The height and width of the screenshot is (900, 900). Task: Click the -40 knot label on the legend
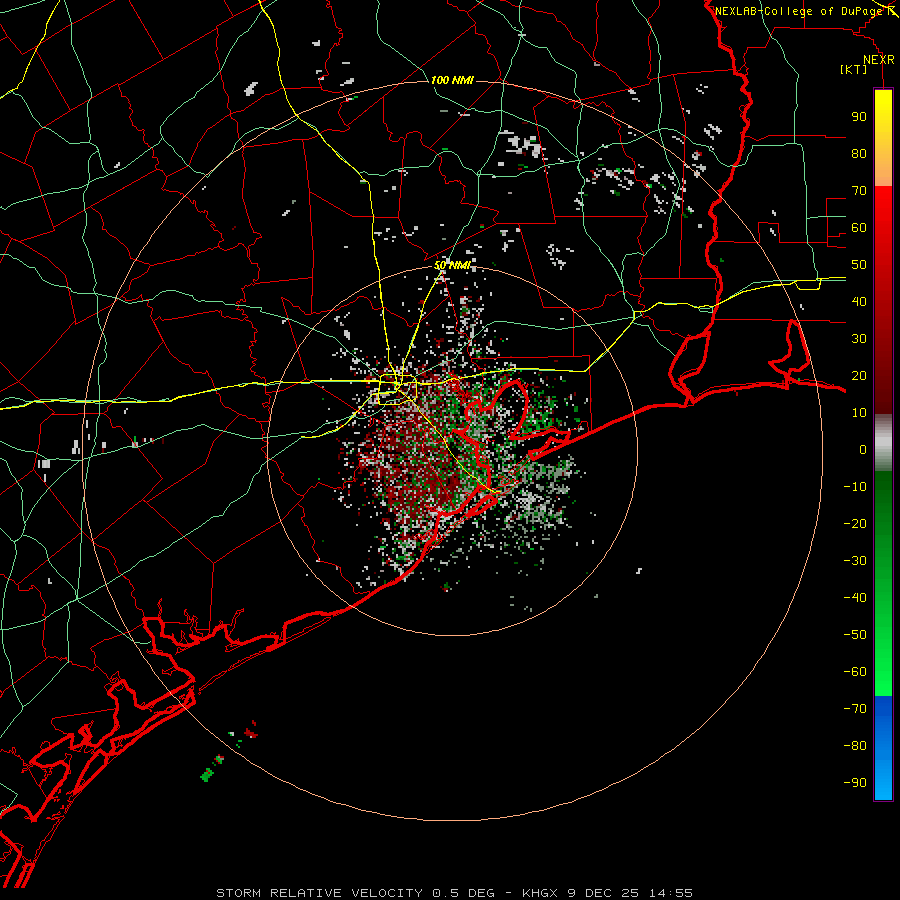855,598
